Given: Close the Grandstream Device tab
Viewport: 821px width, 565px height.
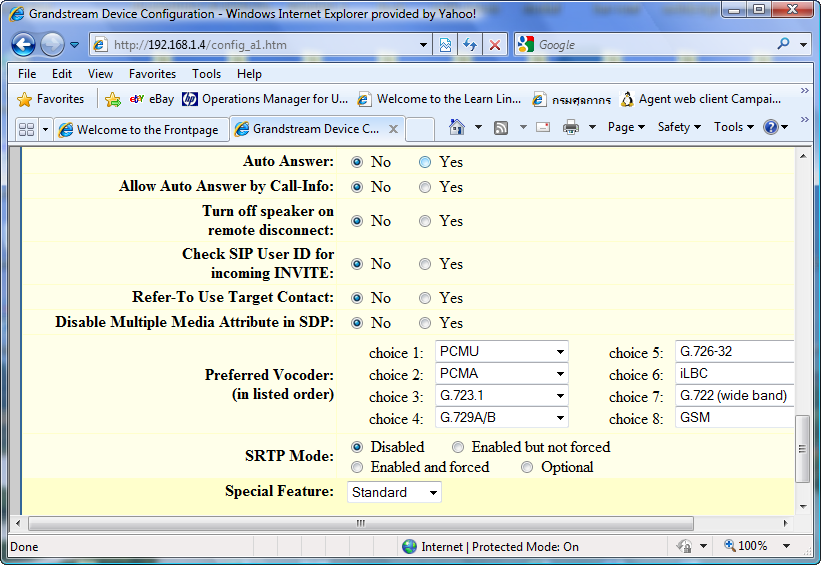Looking at the screenshot, I should pyautogui.click(x=393, y=129).
